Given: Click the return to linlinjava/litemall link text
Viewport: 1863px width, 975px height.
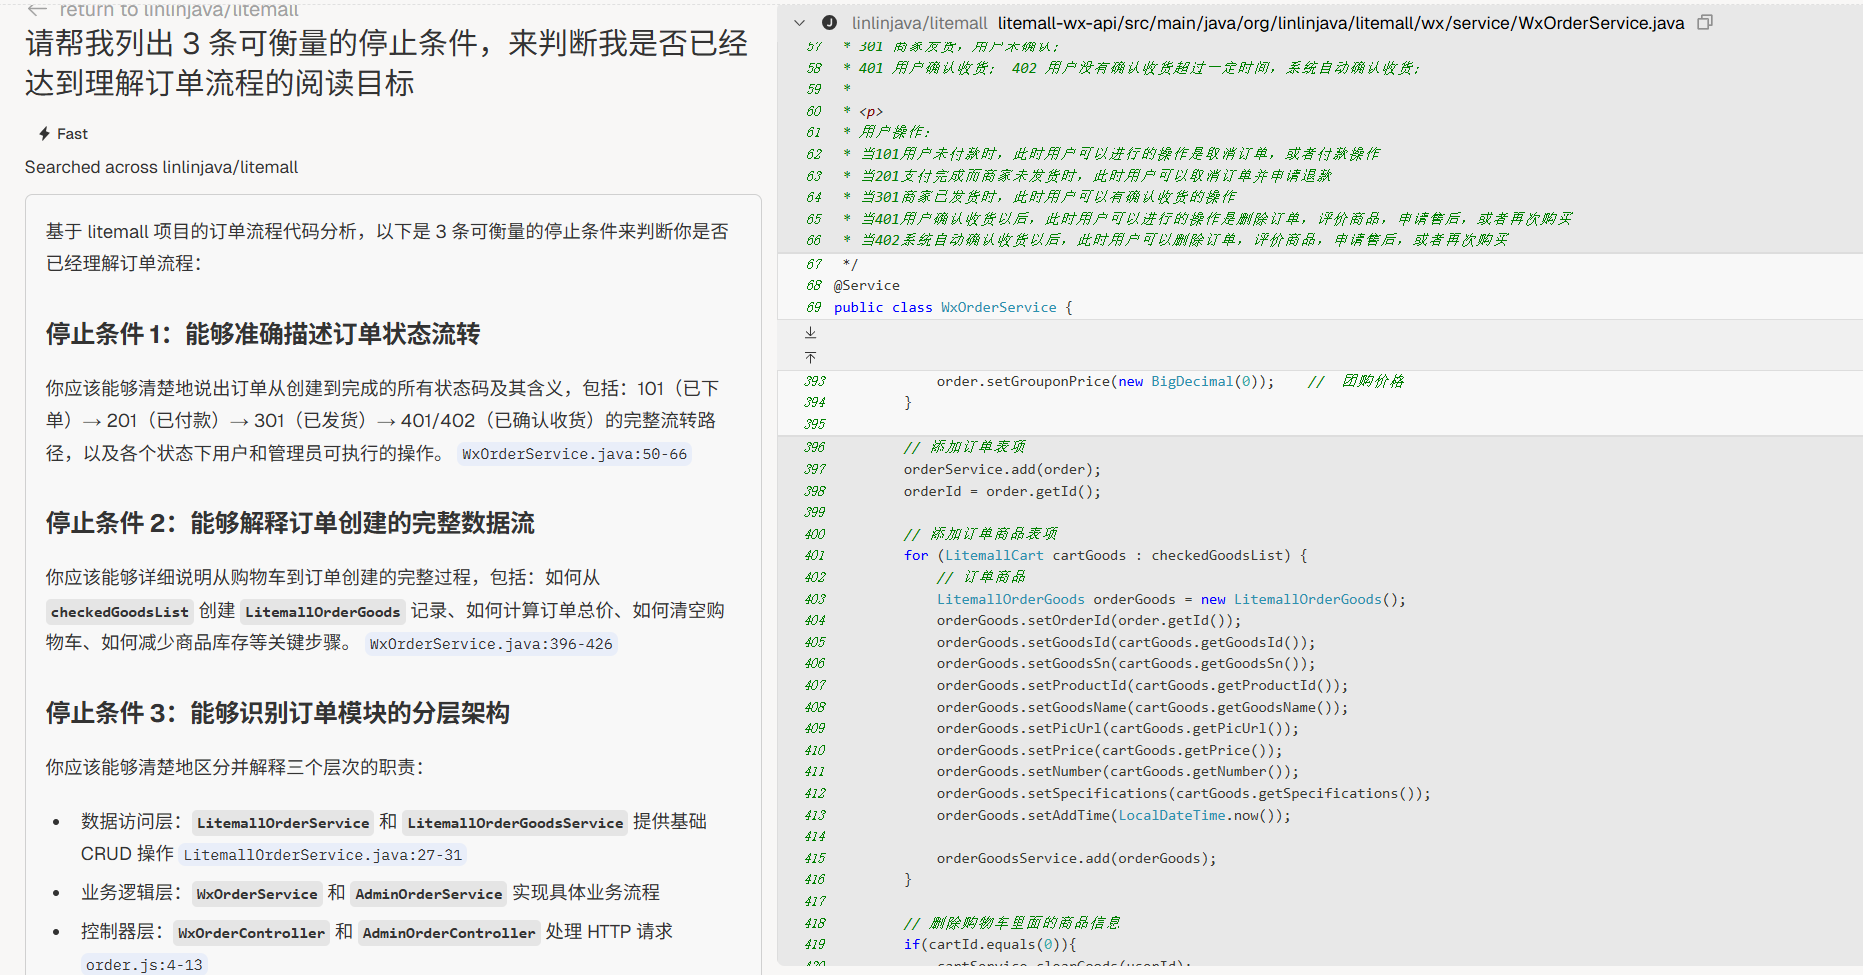Looking at the screenshot, I should [179, 10].
